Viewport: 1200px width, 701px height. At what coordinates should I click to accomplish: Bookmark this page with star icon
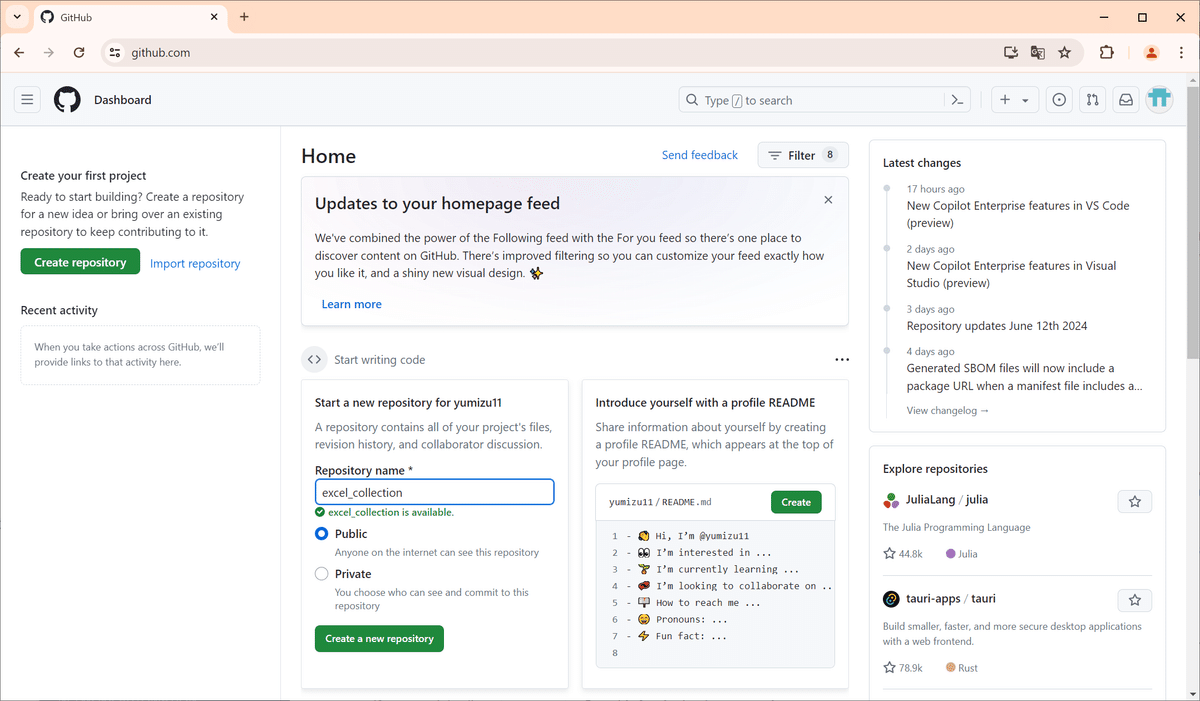[1065, 52]
